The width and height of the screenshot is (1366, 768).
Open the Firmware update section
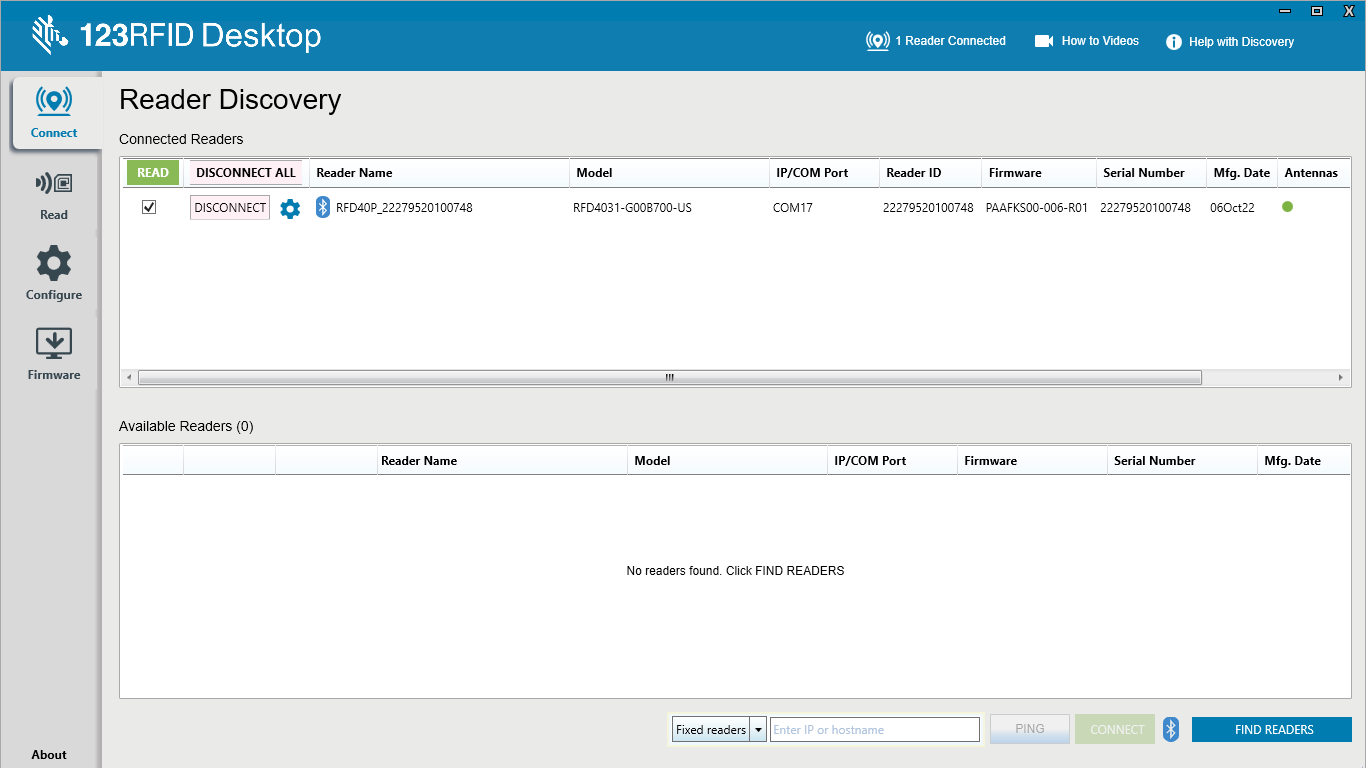[x=54, y=354]
